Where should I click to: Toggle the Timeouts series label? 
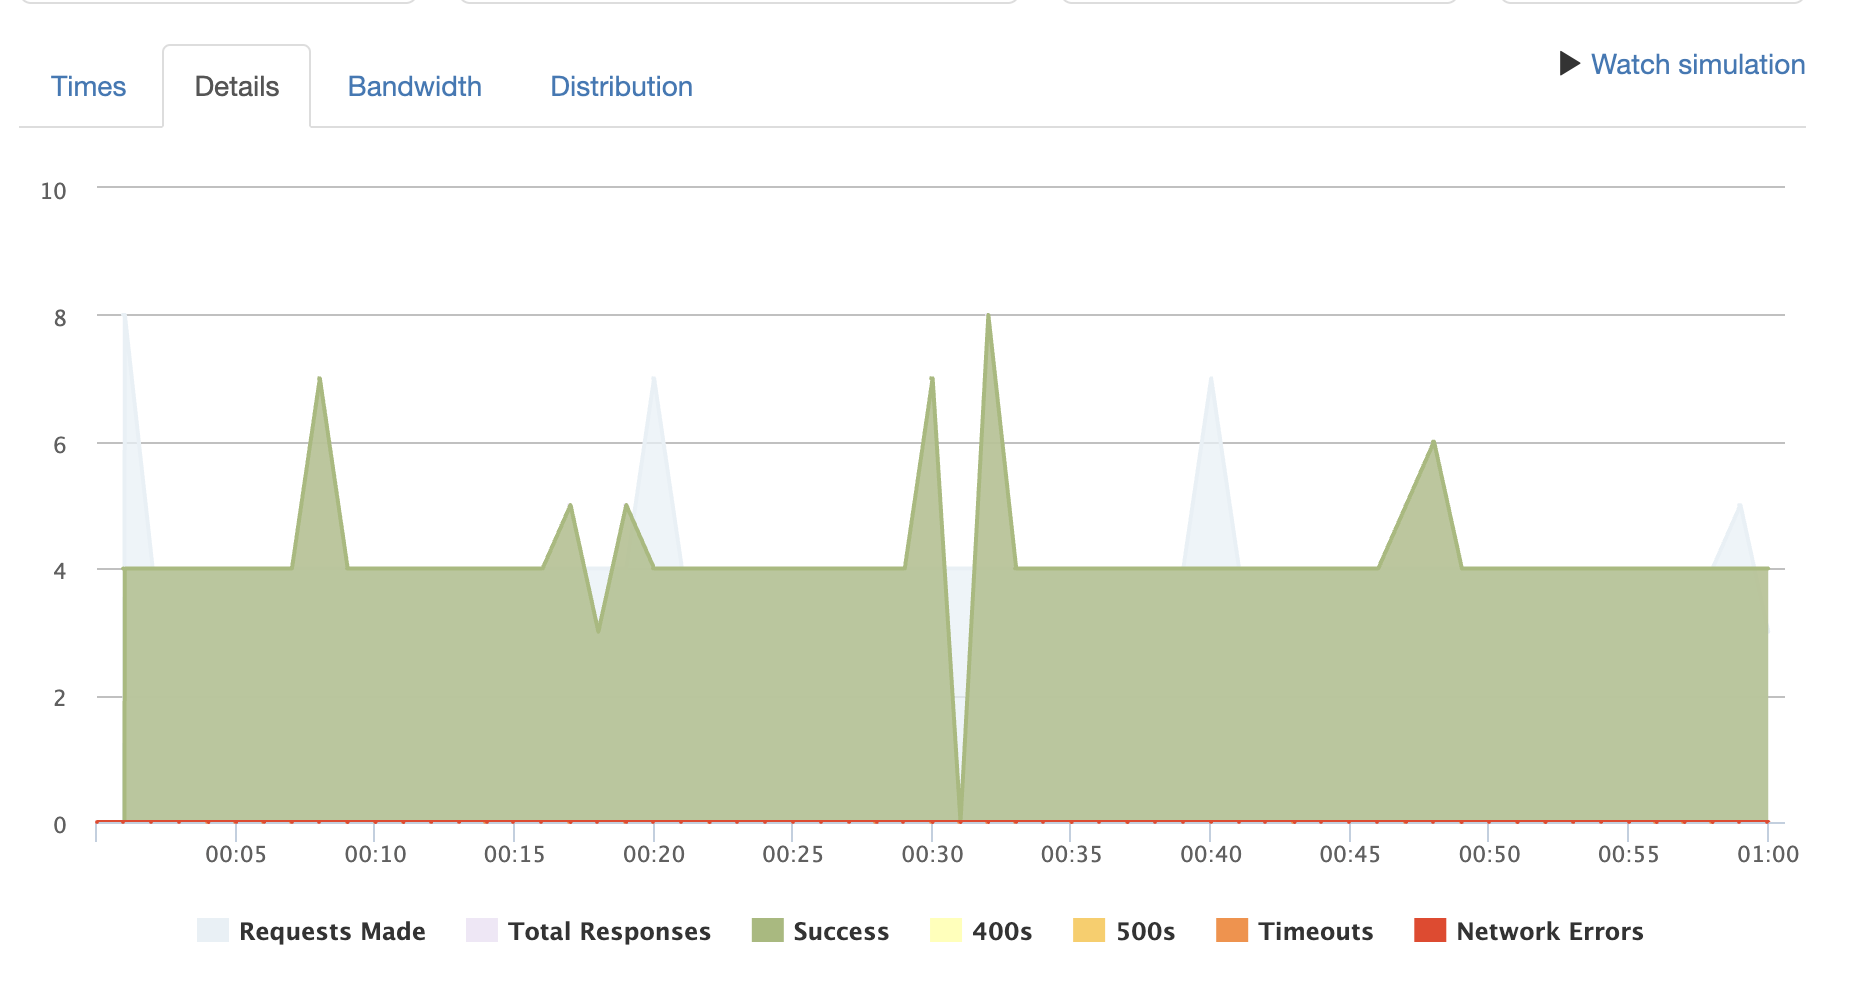coord(1315,932)
